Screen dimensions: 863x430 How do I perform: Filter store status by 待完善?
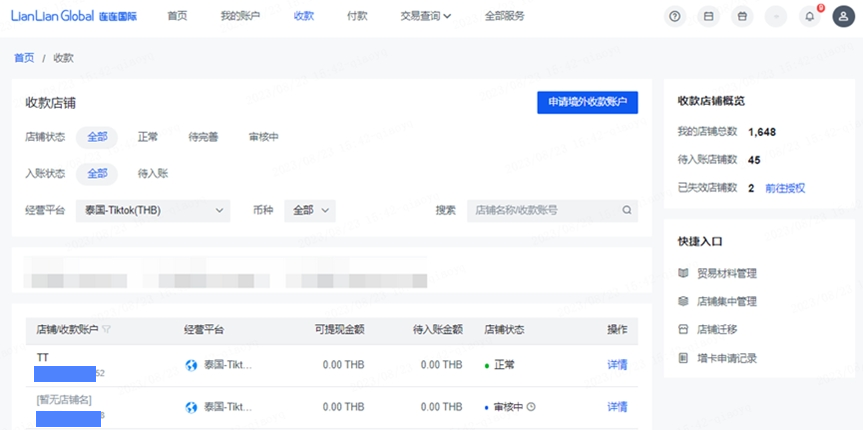click(x=203, y=138)
